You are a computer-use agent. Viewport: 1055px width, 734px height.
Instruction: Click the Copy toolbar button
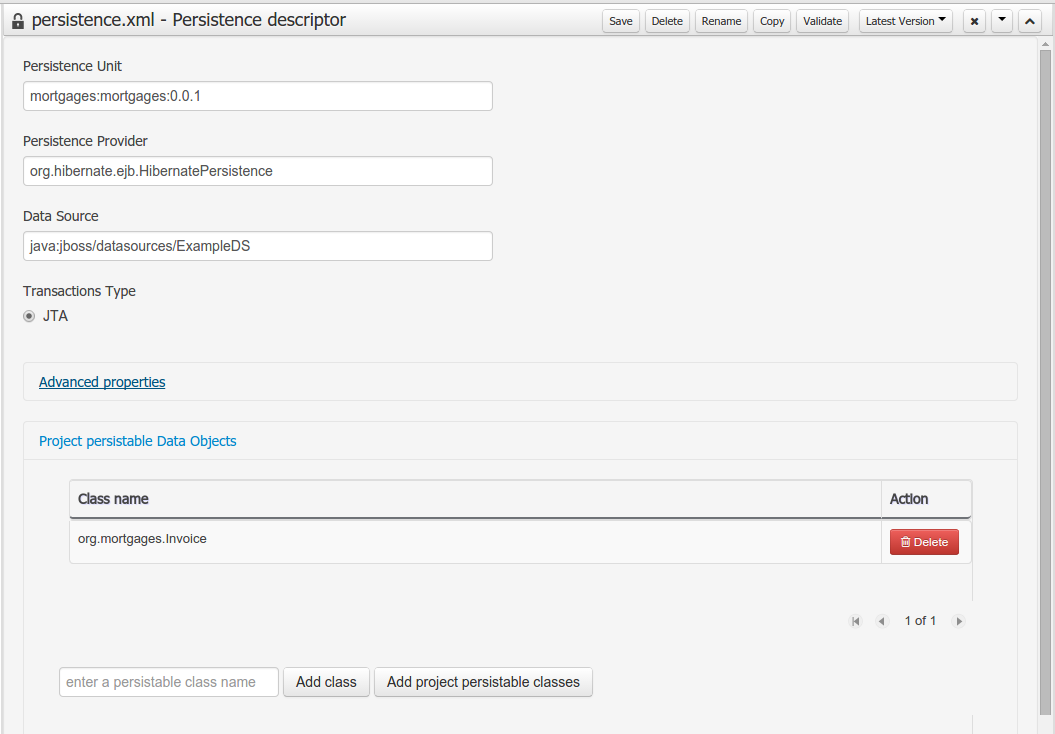pyautogui.click(x=772, y=21)
